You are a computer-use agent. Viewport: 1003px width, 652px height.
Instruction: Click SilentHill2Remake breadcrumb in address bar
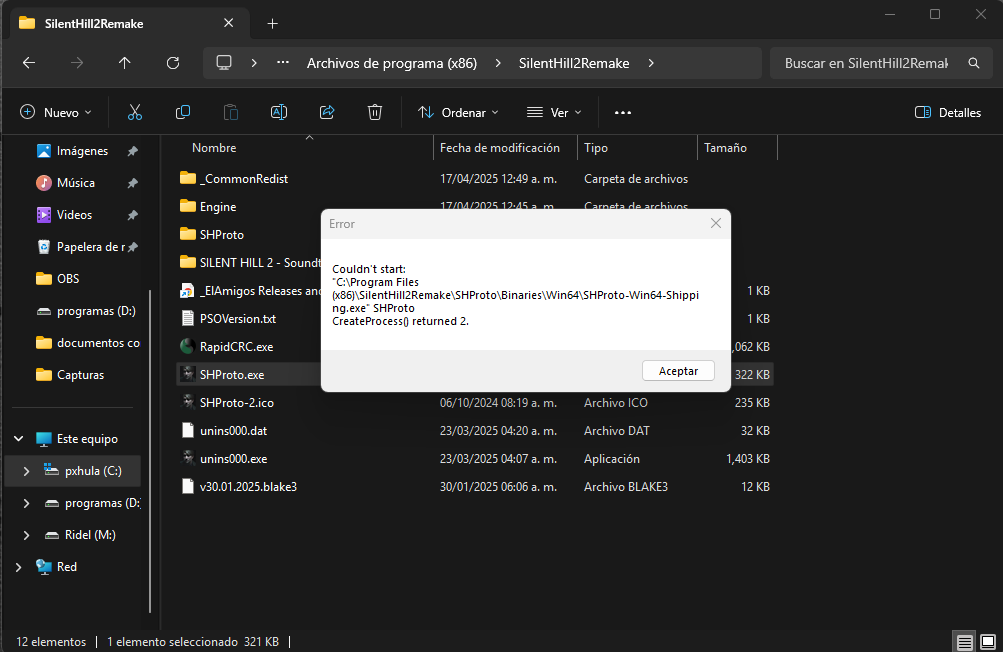[574, 63]
